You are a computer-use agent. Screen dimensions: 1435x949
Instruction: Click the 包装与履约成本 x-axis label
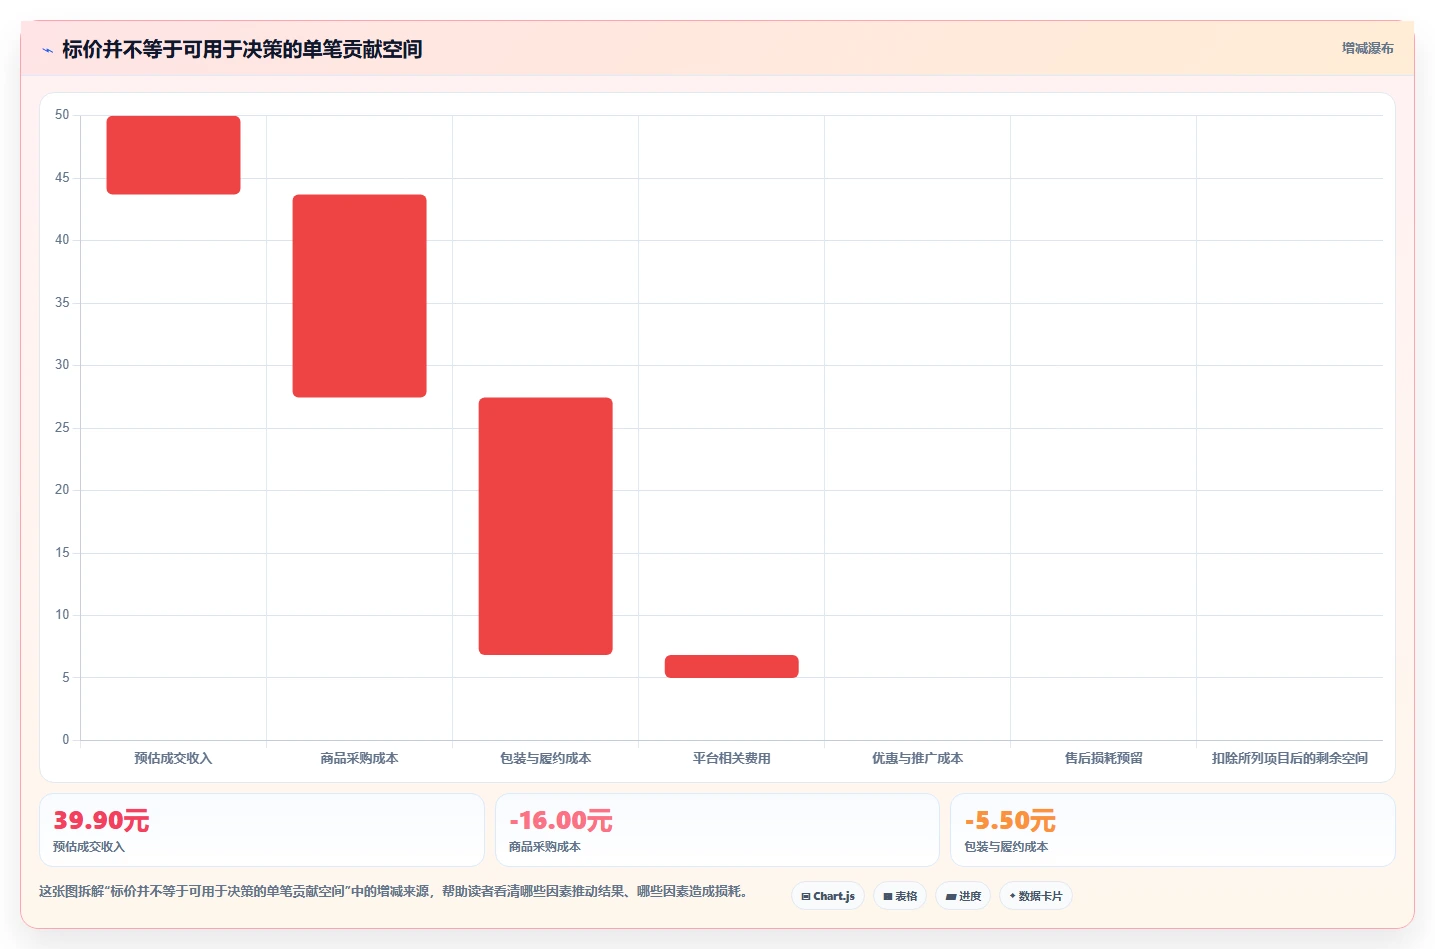tap(545, 758)
